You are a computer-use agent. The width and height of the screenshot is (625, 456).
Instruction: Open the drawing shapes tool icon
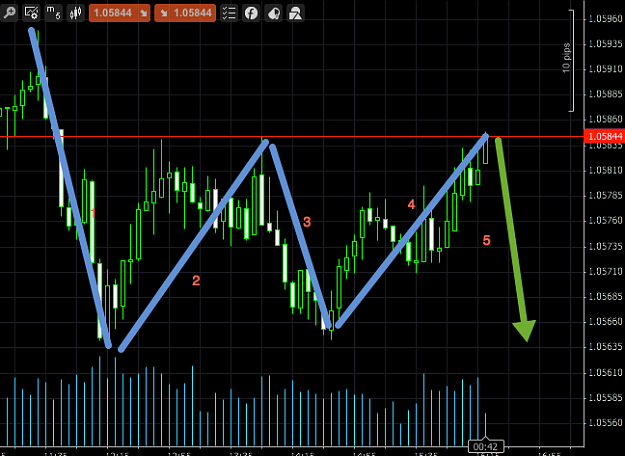[296, 13]
